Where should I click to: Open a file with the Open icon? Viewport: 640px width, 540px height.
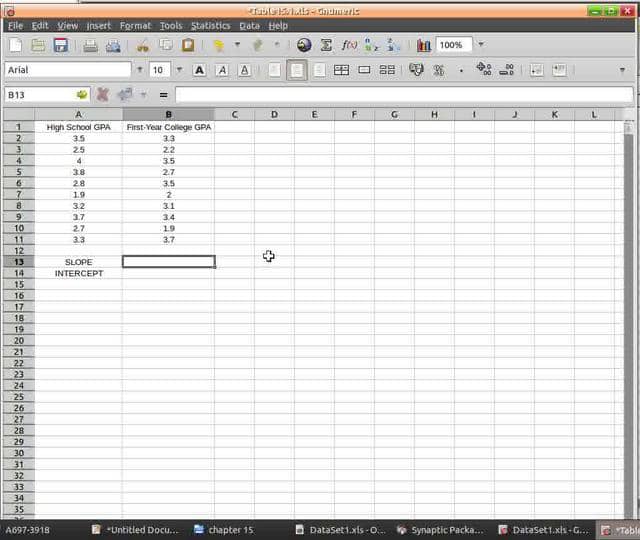[38, 45]
